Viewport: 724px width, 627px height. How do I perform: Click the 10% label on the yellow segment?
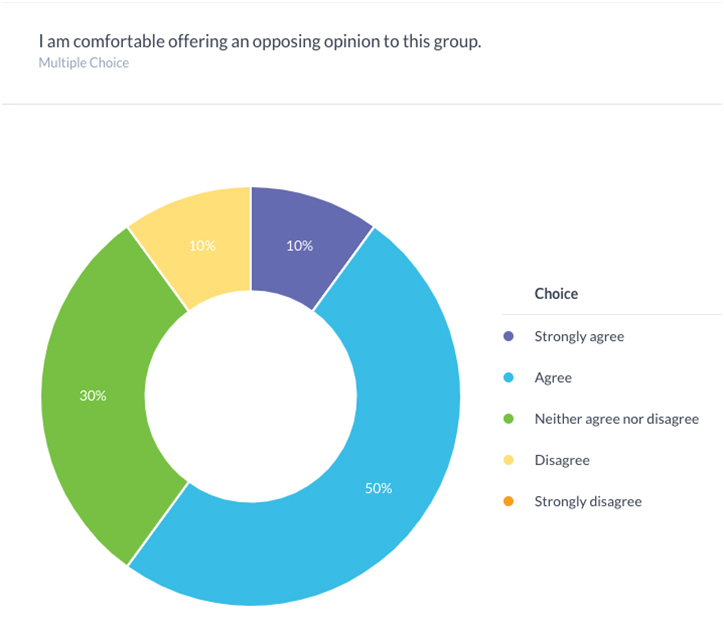(x=202, y=246)
